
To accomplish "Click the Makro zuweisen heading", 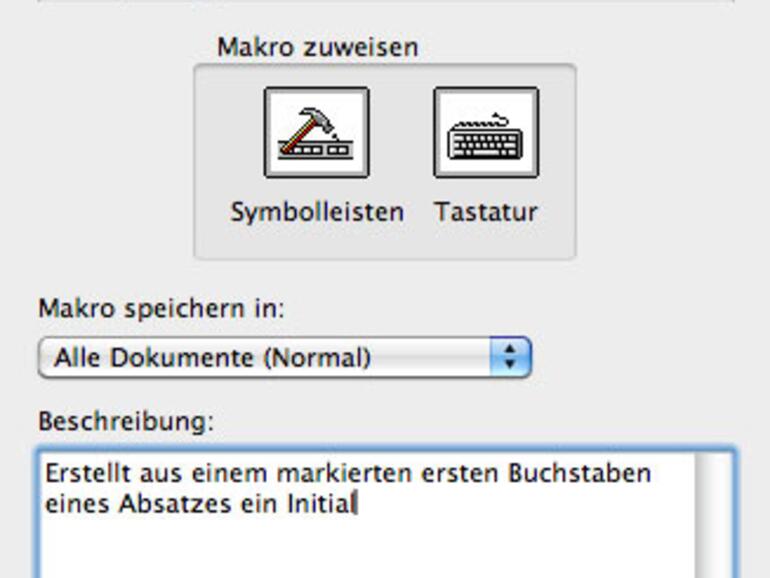I will (317, 47).
